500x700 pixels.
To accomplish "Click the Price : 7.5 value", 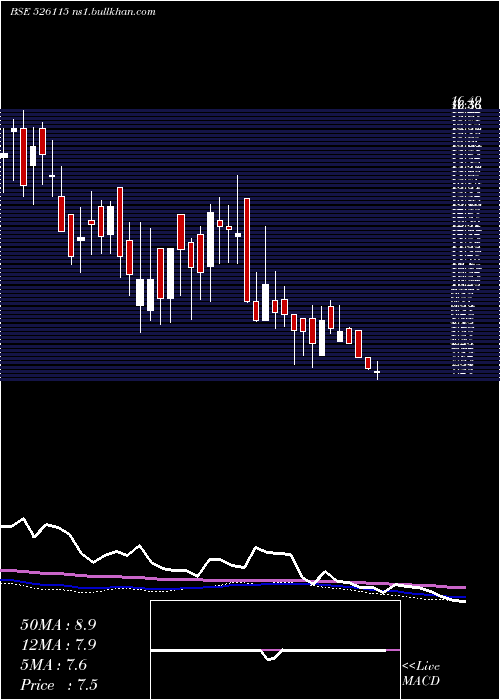I will [59, 685].
